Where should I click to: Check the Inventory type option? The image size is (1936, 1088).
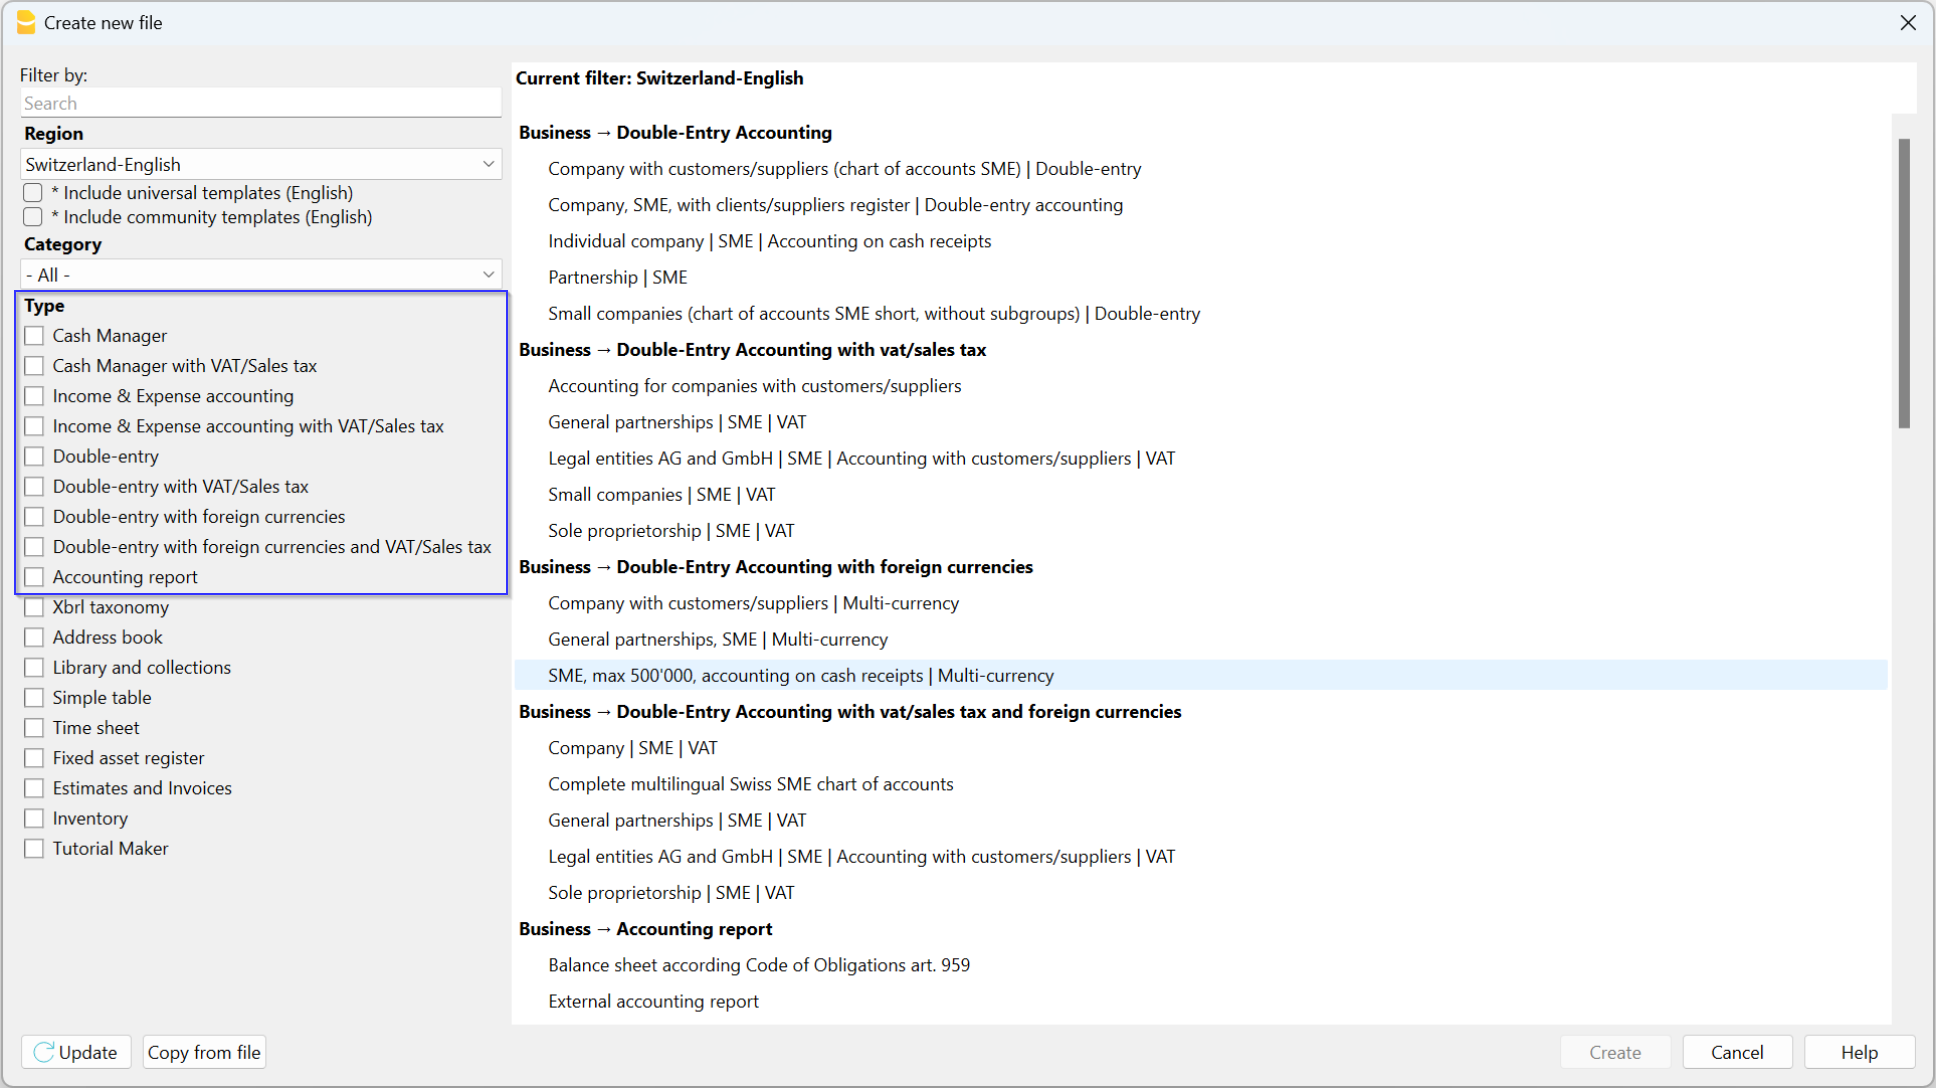35,818
